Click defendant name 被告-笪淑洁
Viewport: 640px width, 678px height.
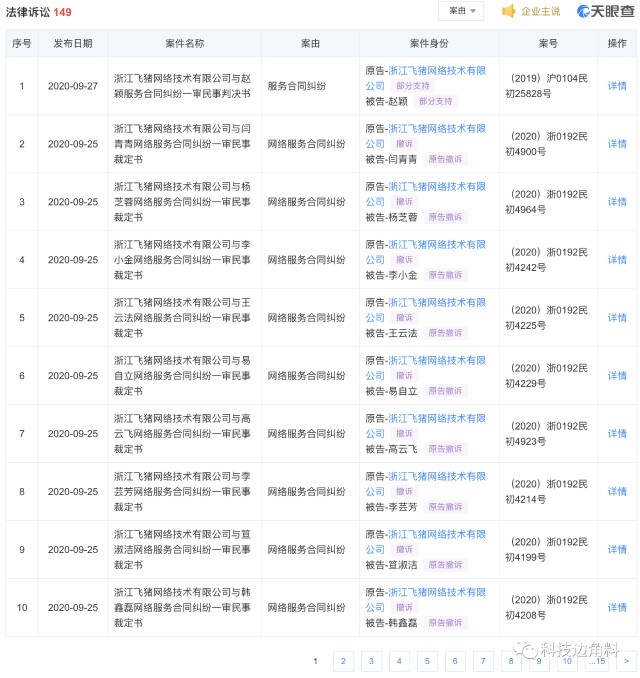(x=391, y=565)
